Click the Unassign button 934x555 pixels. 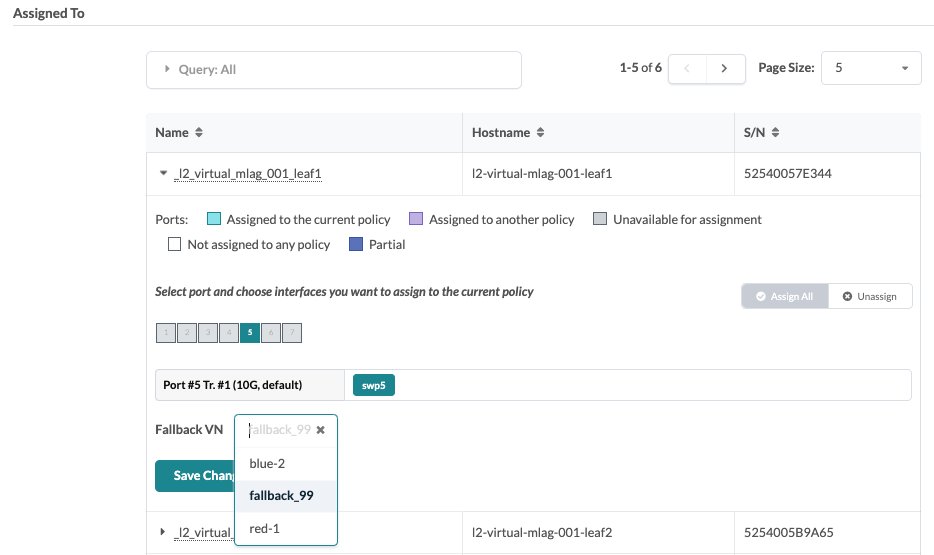(x=870, y=296)
